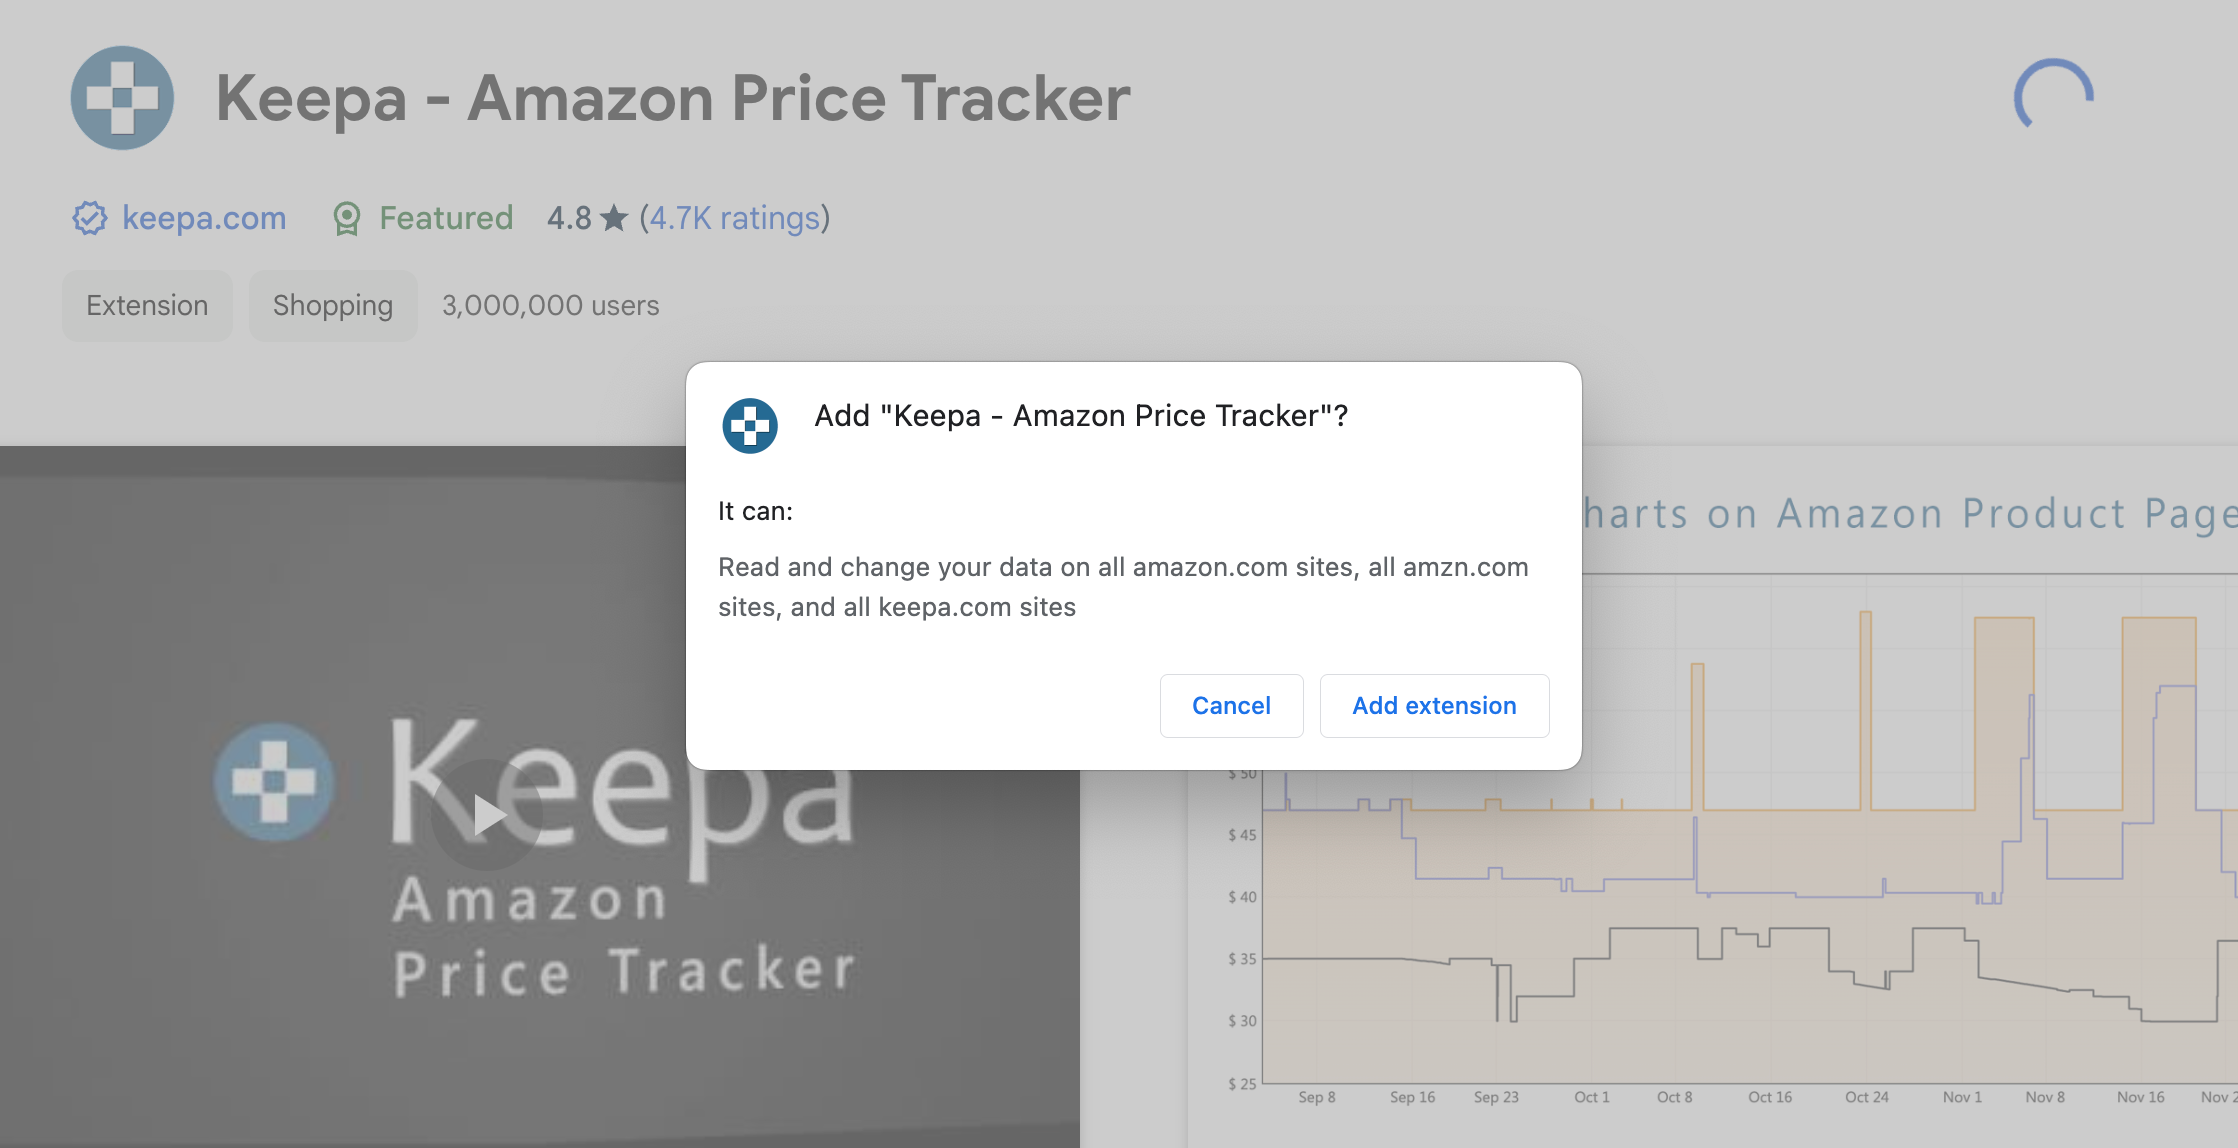Click the permissions description text in dialog
This screenshot has height=1148, width=2238.
pyautogui.click(x=1123, y=587)
